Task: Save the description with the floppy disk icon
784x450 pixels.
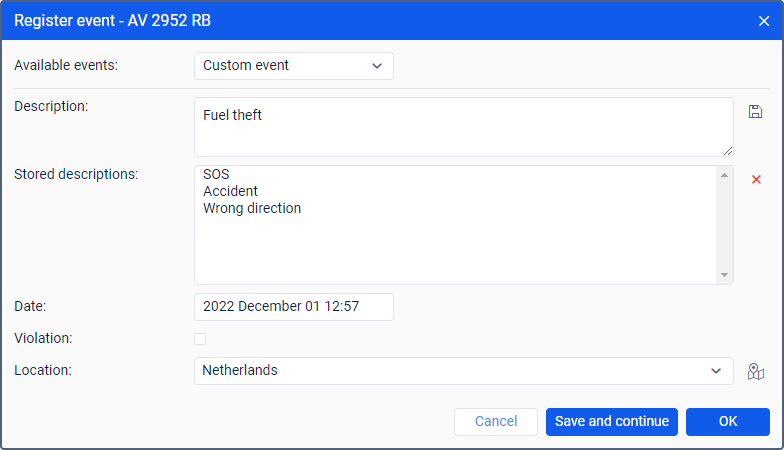Action: click(x=755, y=111)
